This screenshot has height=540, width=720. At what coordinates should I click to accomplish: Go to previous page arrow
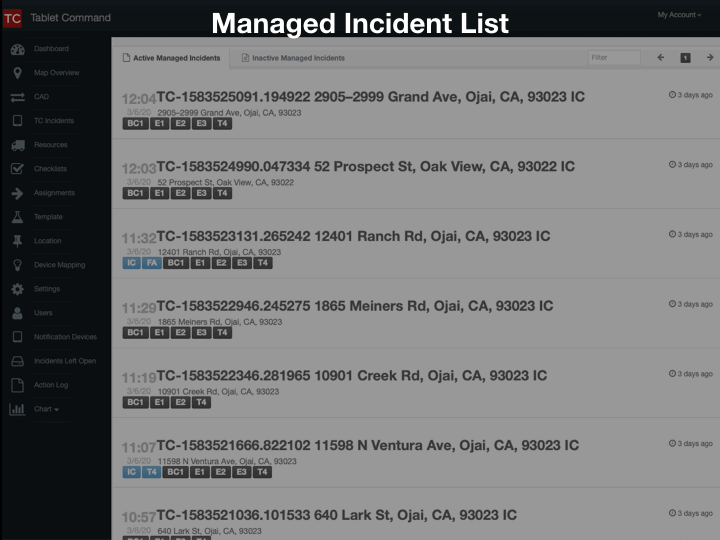(661, 58)
